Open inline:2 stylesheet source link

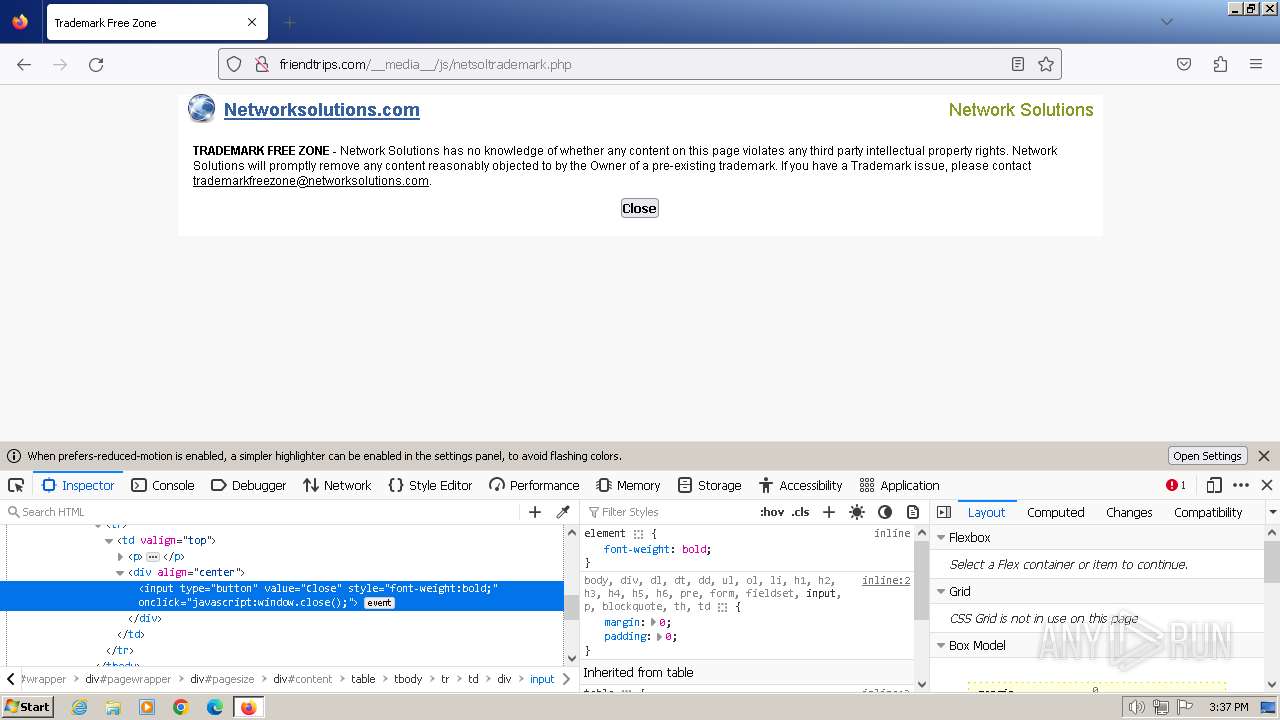coord(886,580)
